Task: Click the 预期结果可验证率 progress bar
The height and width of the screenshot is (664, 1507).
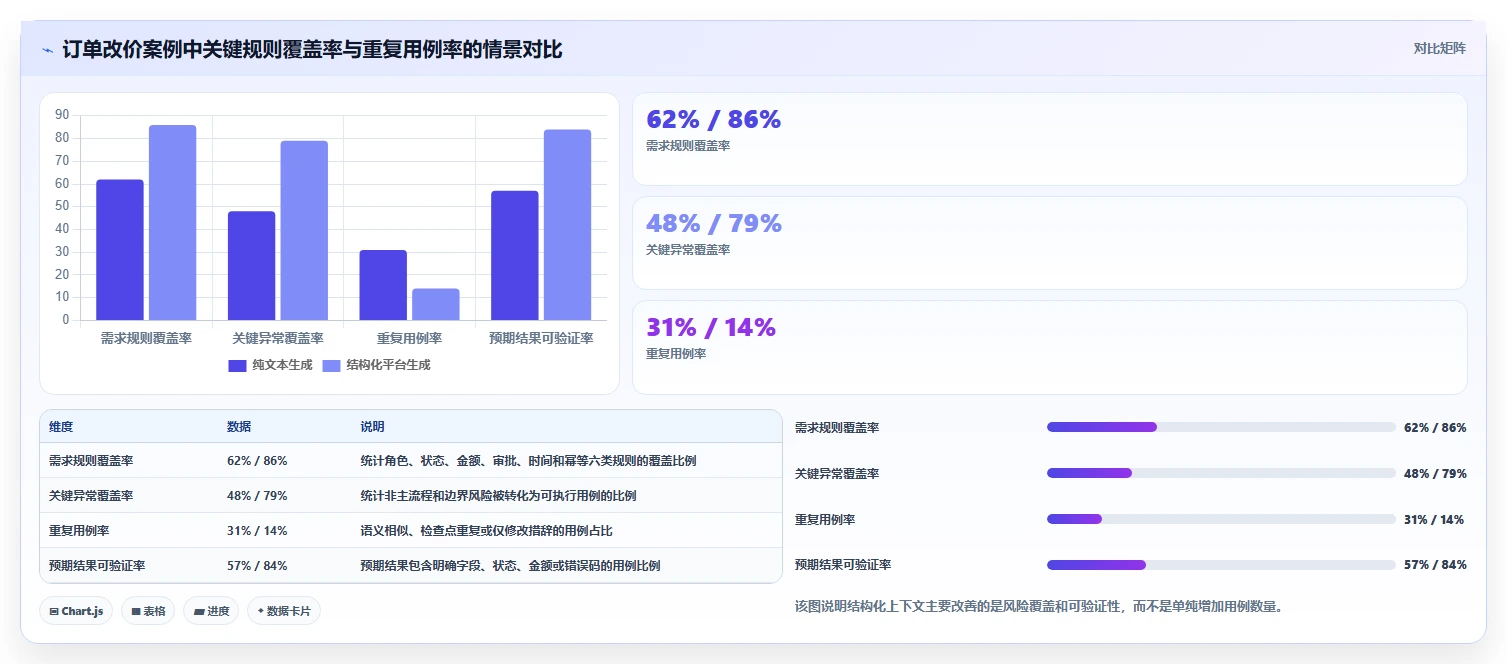Action: pyautogui.click(x=1221, y=565)
